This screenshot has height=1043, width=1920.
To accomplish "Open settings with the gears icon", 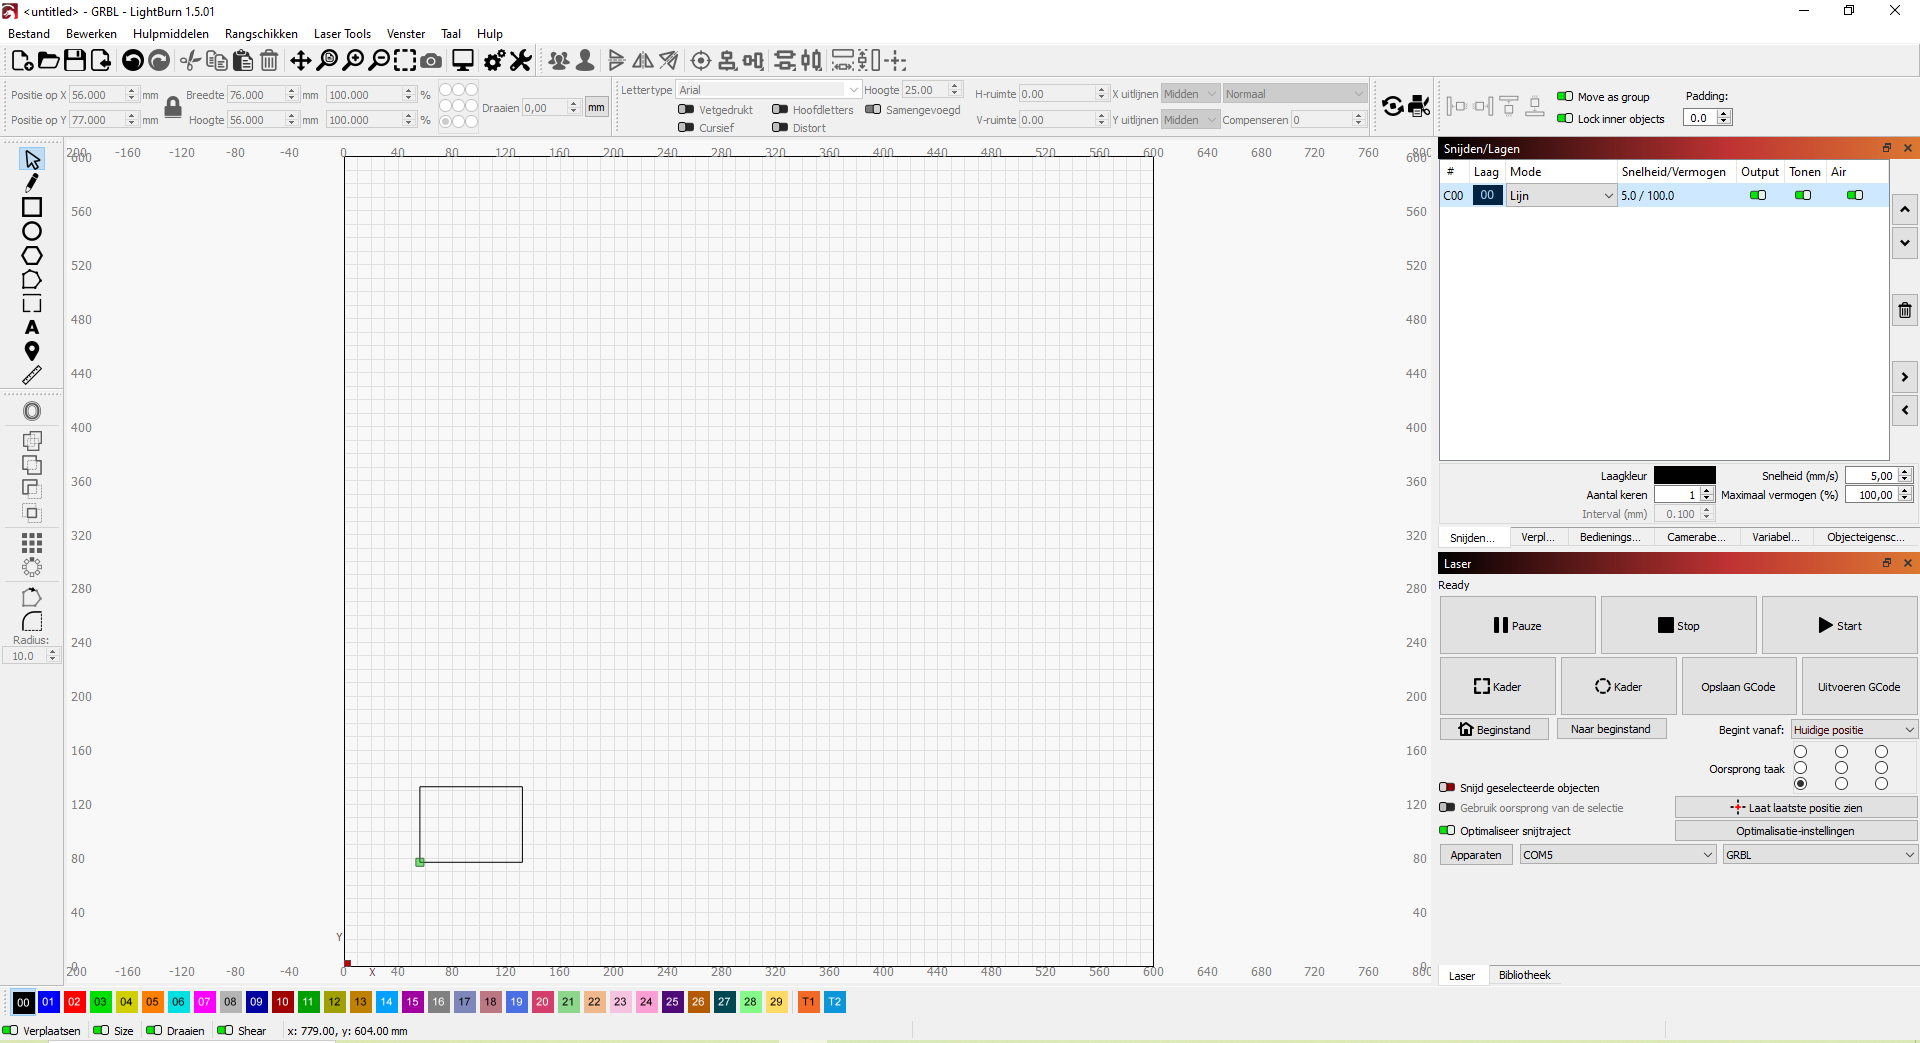I will [494, 61].
